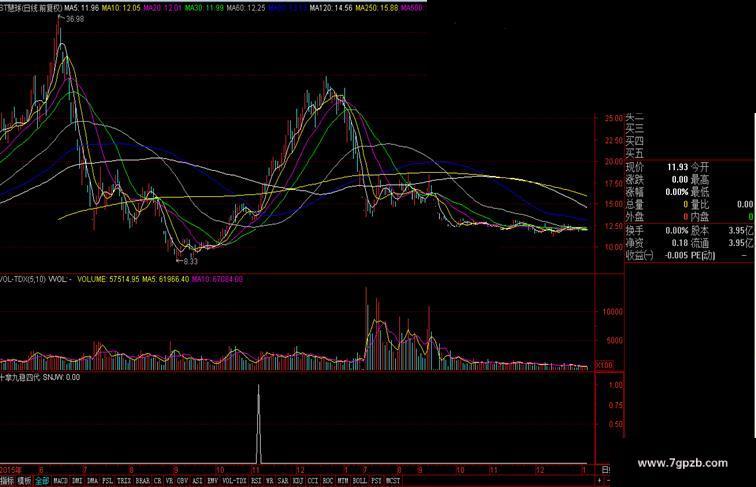The width and height of the screenshot is (756, 487).
Task: Click the MA10: 12.05 legend label
Action: tap(121, 8)
